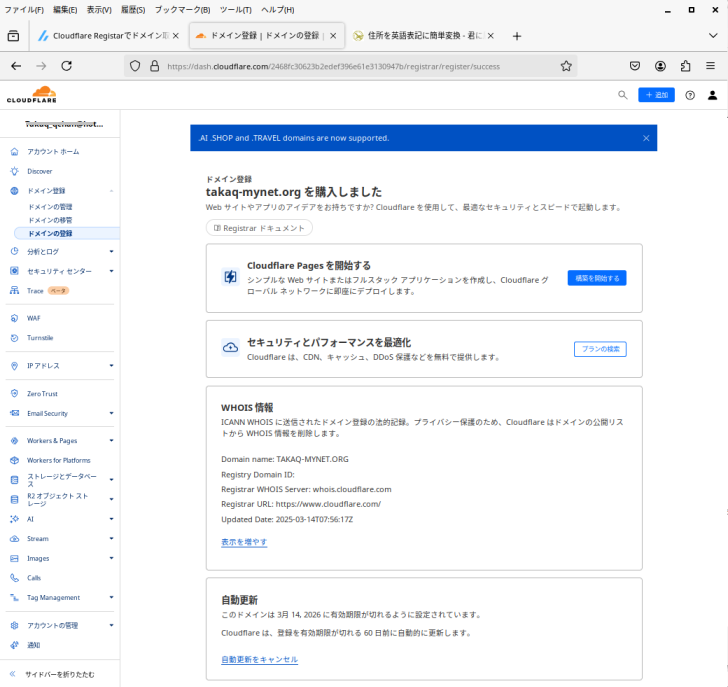The height and width of the screenshot is (687, 728).
Task: Click the 分析とログ clock icon
Action: tap(14, 251)
